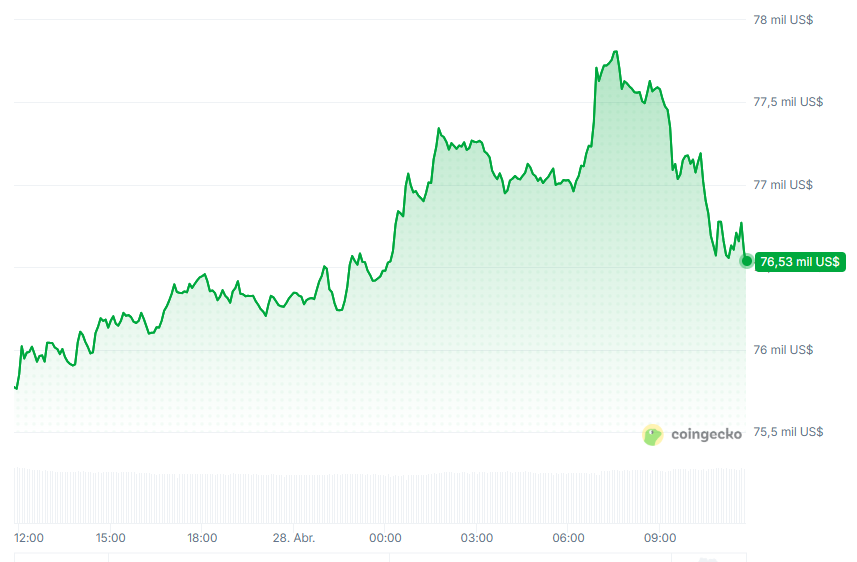Select the 12:00 time axis label
857x562 pixels.
(29, 538)
